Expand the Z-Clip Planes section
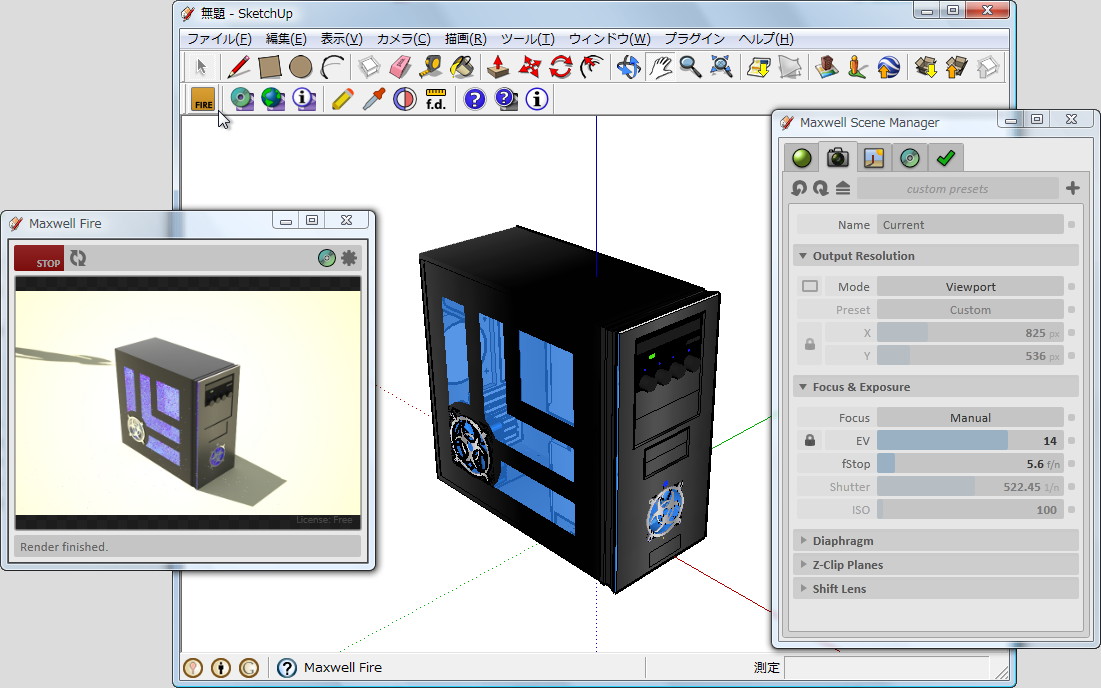The height and width of the screenshot is (688, 1101). (803, 564)
